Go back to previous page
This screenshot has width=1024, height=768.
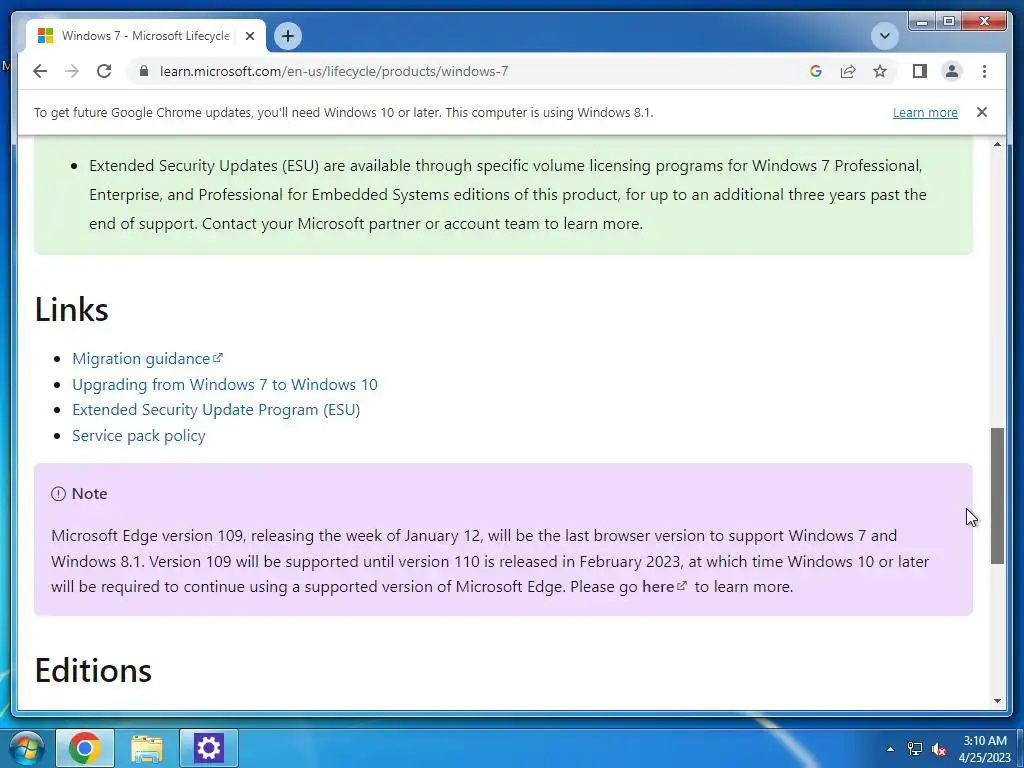click(40, 71)
